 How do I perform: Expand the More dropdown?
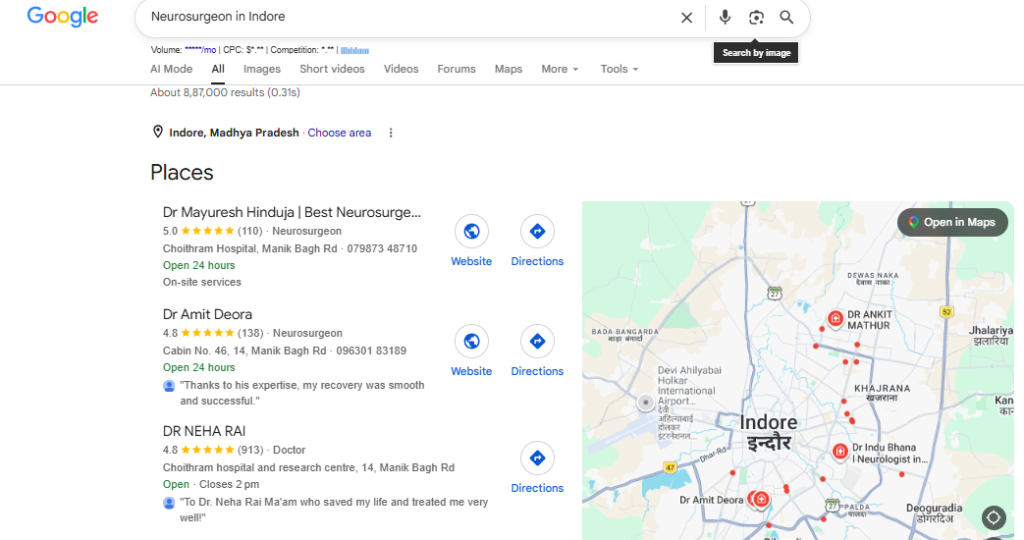coord(560,69)
